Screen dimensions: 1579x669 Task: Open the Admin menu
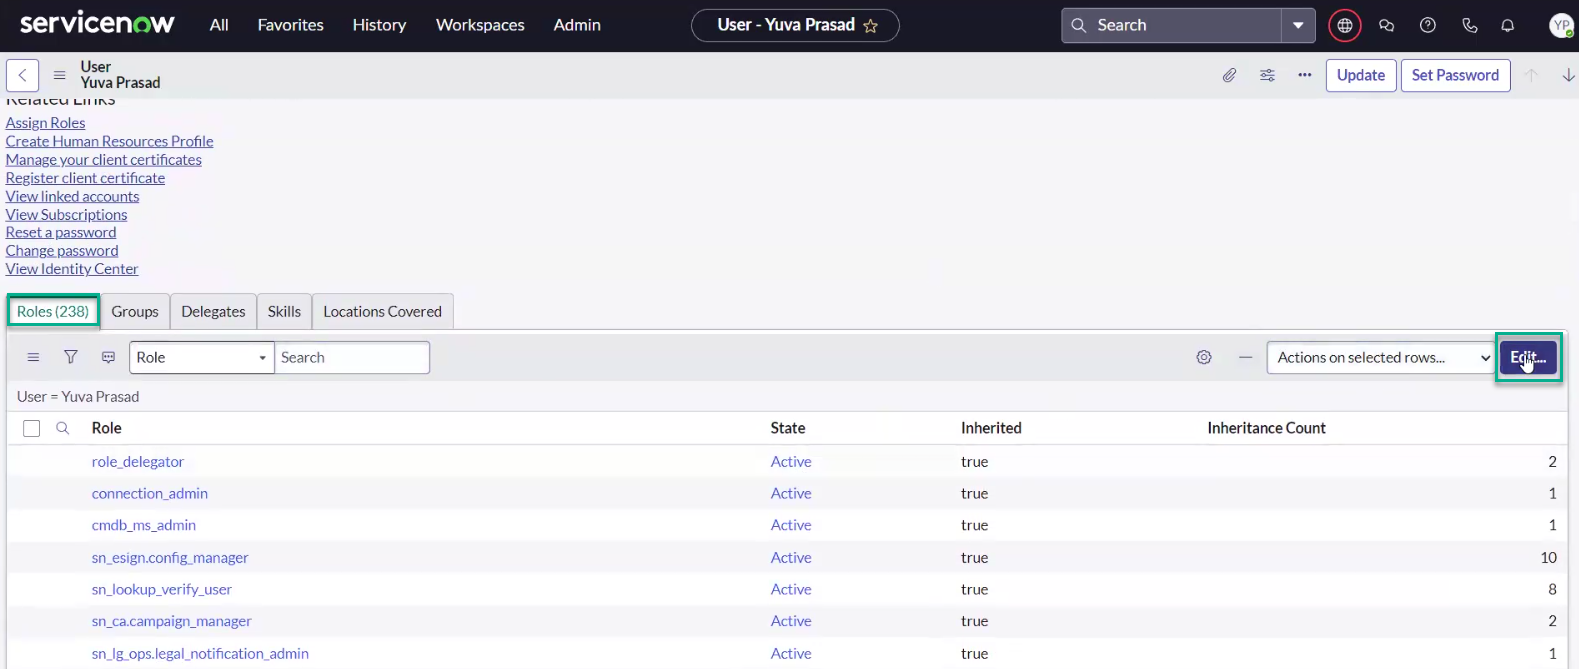pyautogui.click(x=577, y=25)
